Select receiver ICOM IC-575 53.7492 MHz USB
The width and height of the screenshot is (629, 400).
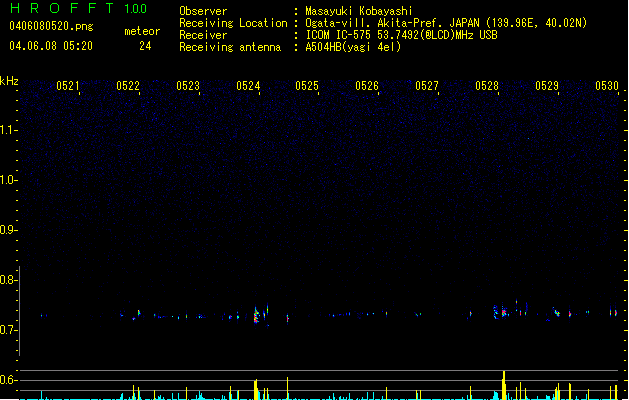click(x=401, y=35)
